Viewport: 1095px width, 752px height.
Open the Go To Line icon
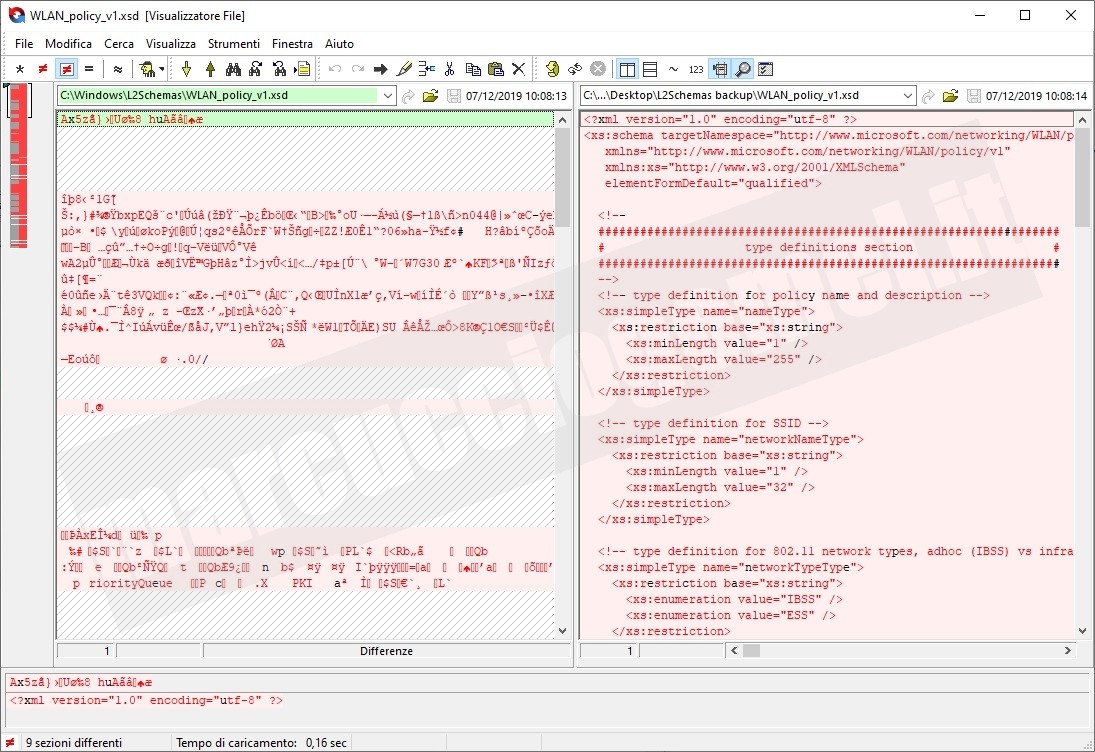302,69
